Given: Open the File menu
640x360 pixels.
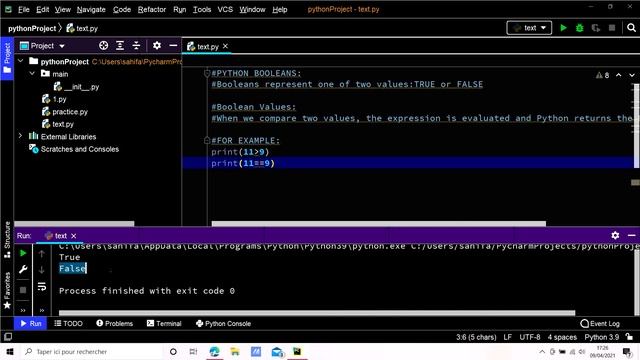Looking at the screenshot, I should tap(24, 9).
